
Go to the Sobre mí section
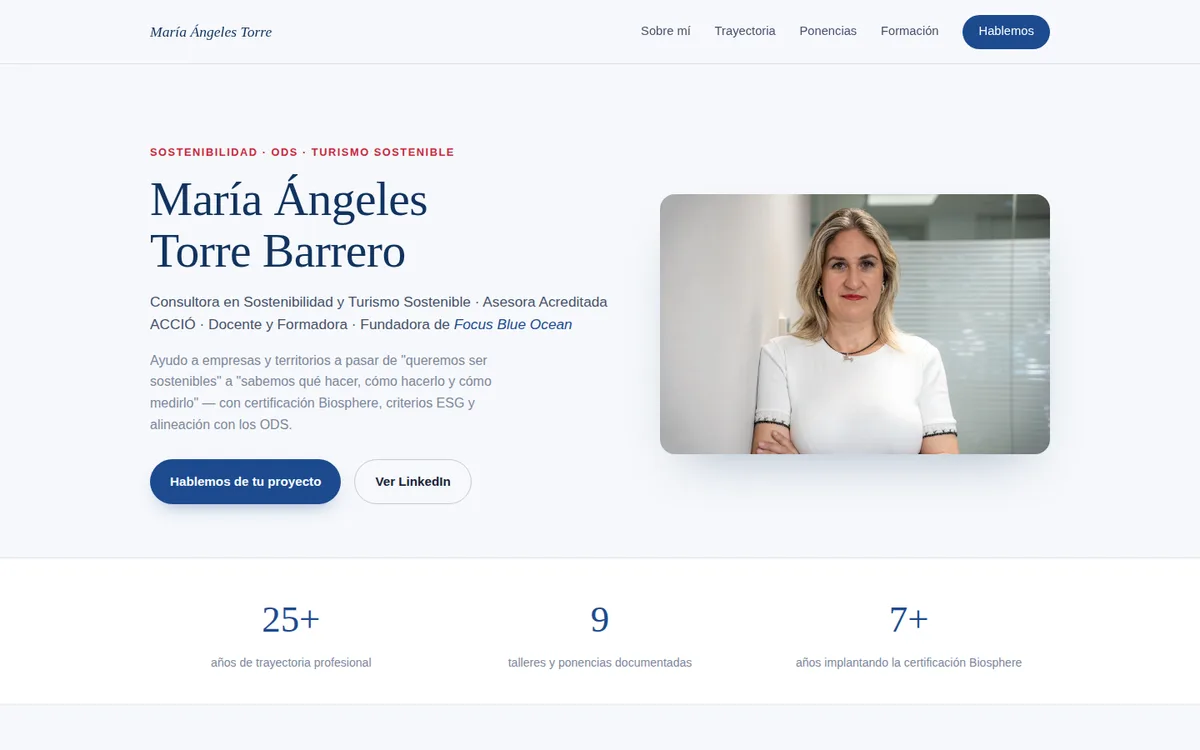[x=666, y=31]
